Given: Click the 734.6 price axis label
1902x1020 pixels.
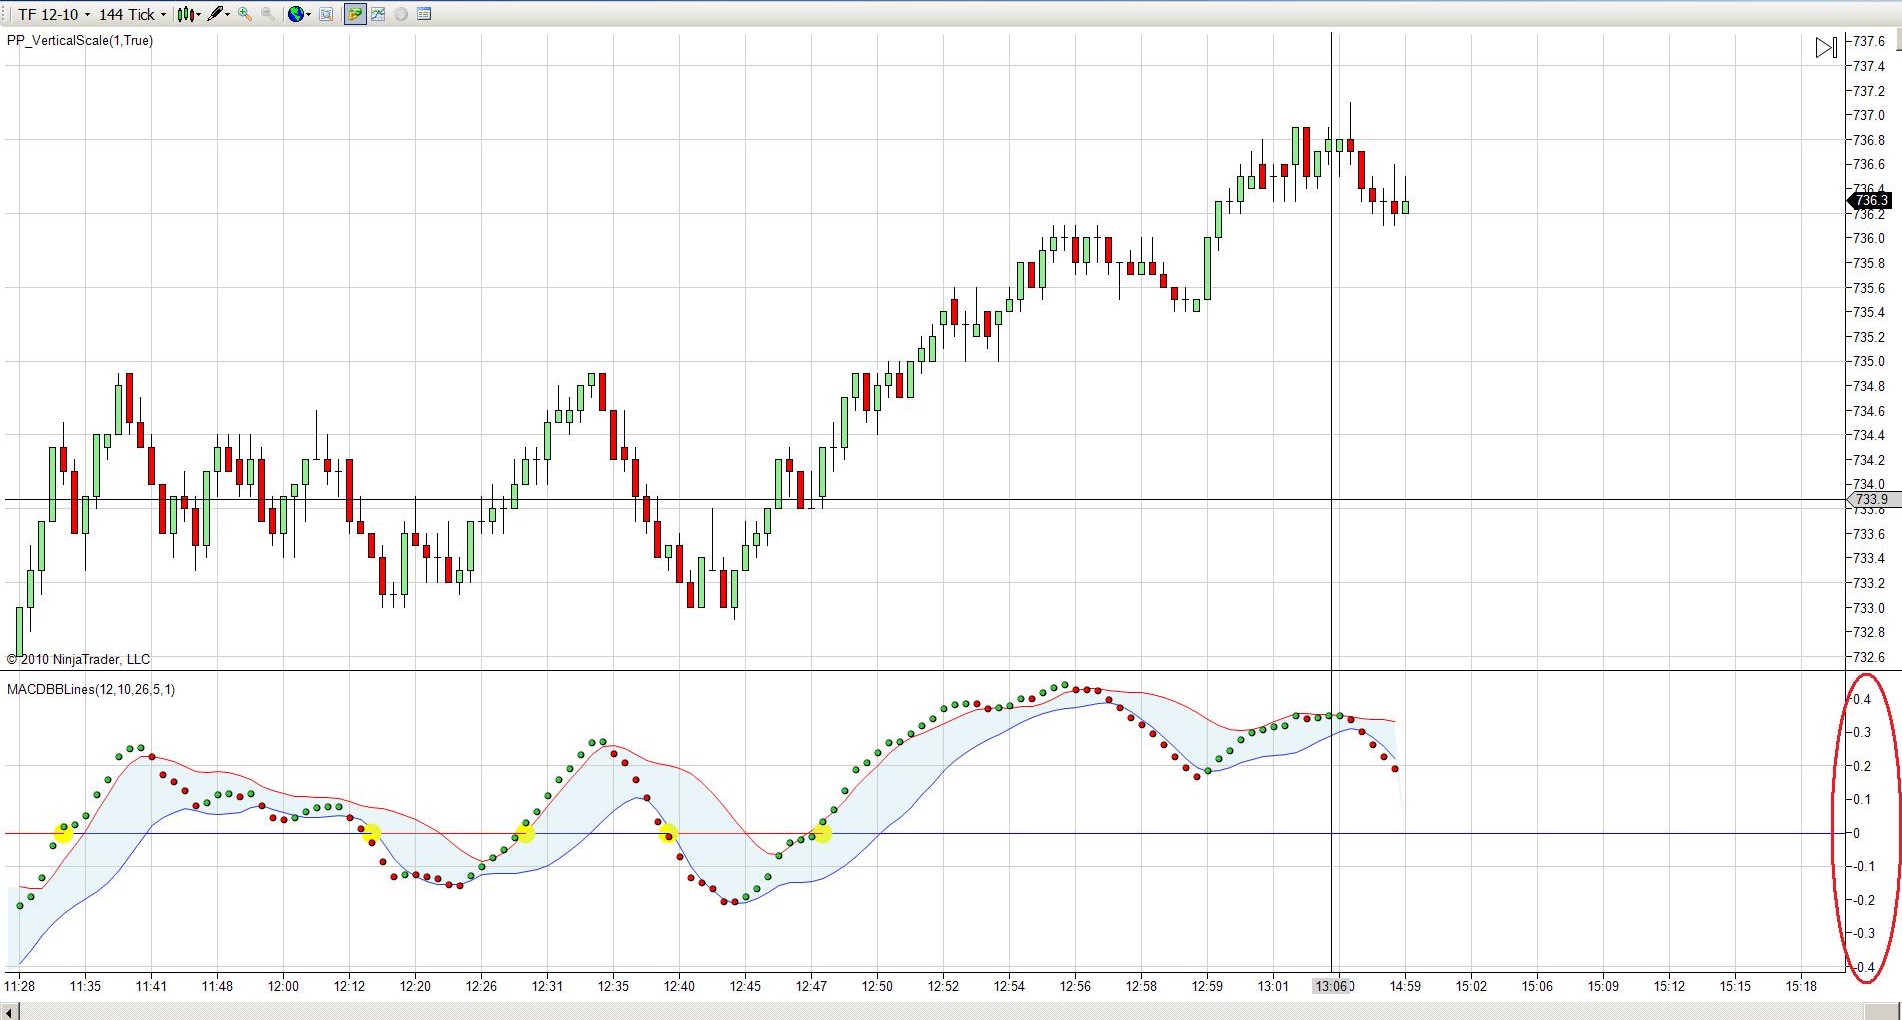Looking at the screenshot, I should 1869,411.
